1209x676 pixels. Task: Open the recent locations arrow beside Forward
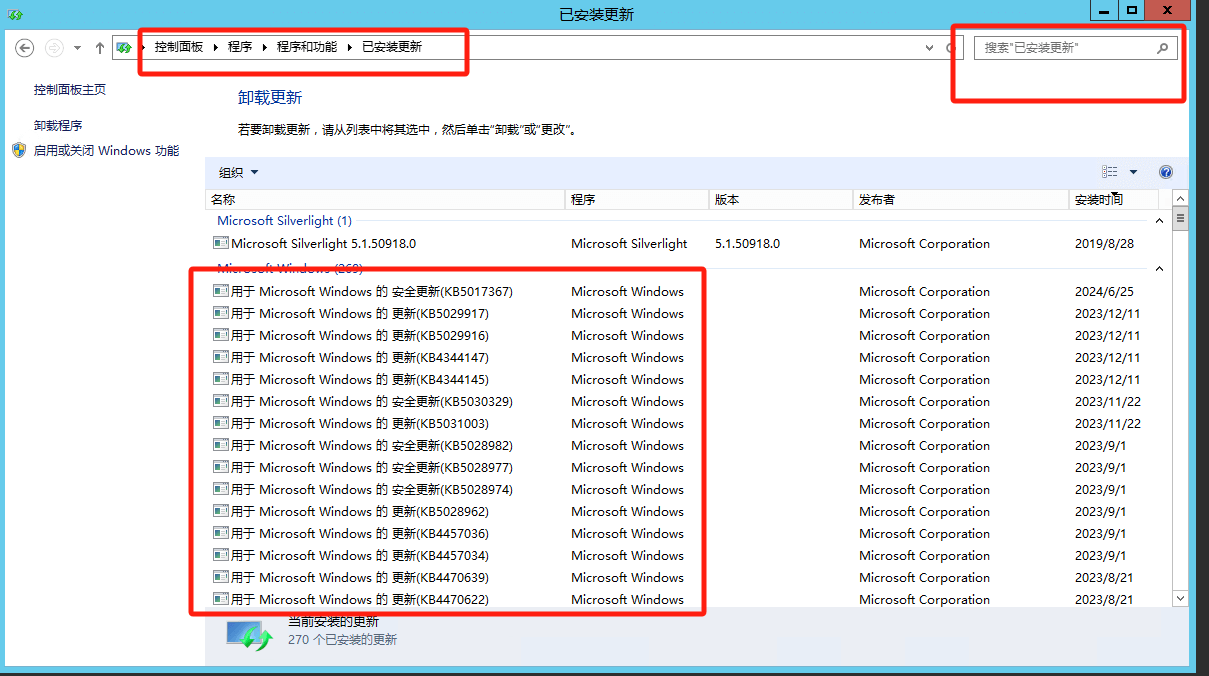[77, 47]
